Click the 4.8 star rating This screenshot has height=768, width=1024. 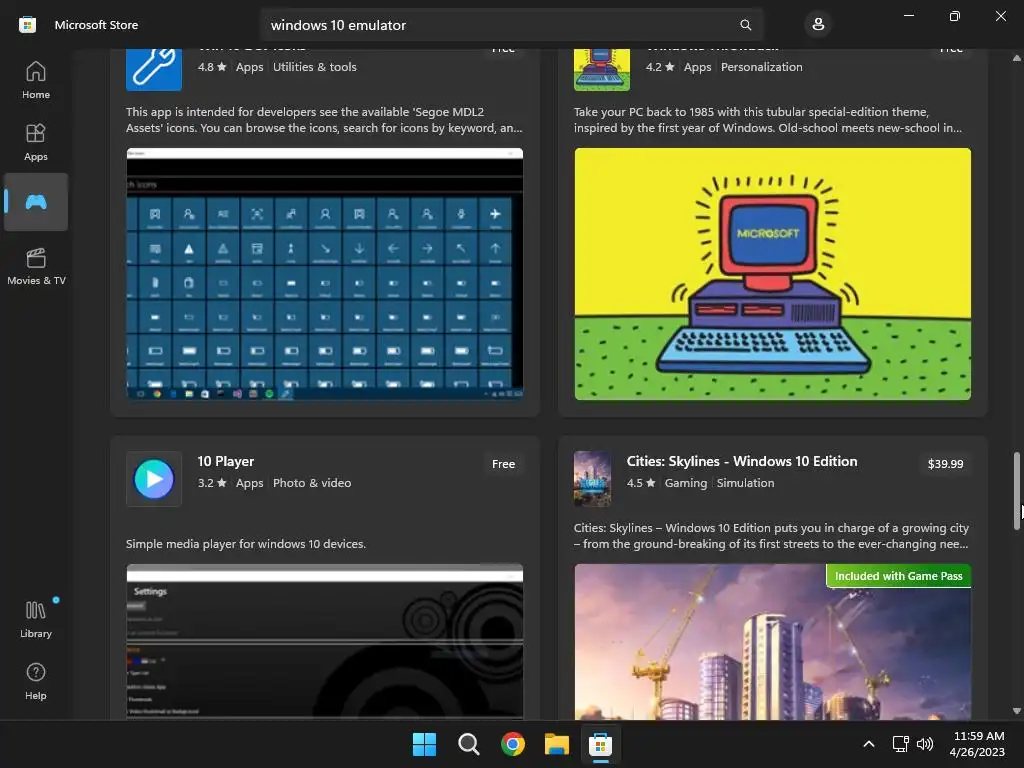point(212,67)
